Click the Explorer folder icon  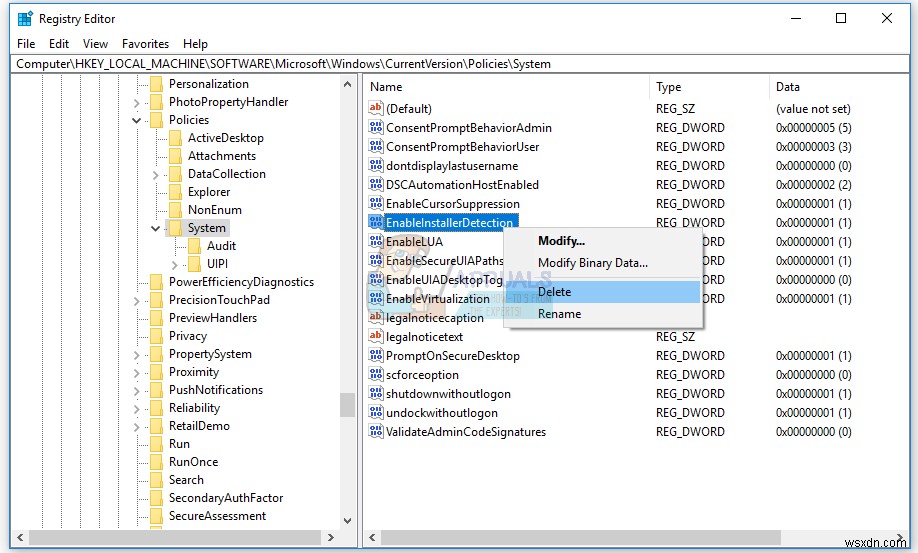175,192
